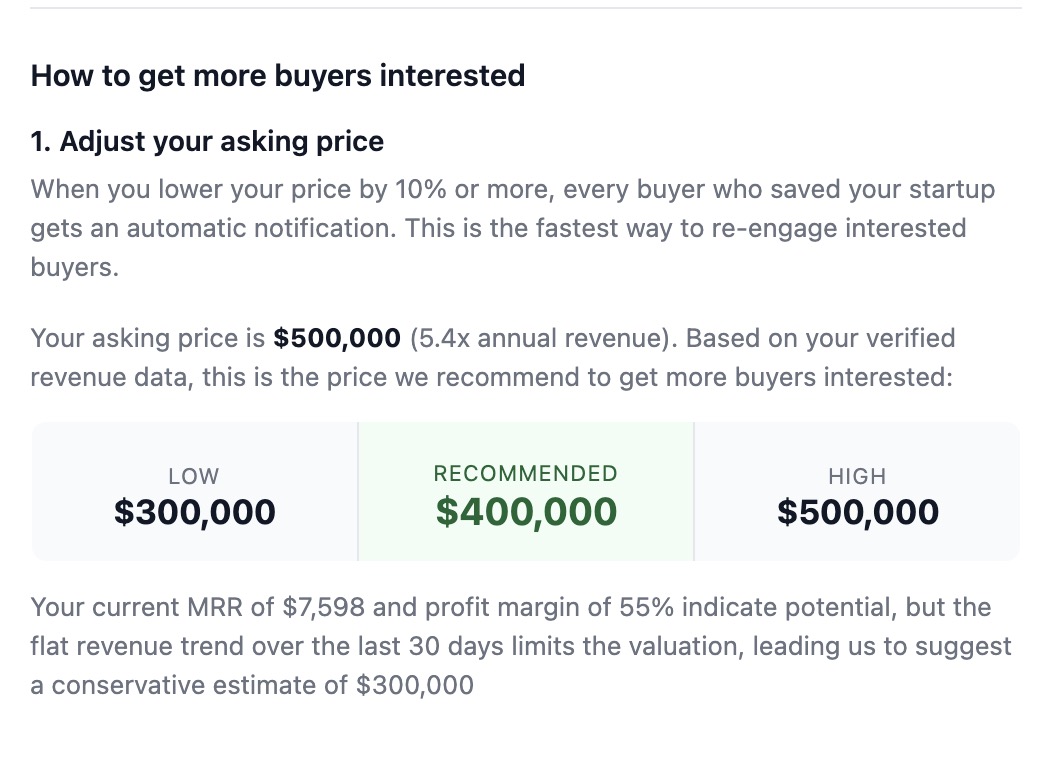Viewport: 1062px width, 776px height.
Task: Click the bold $500,000 asking price text
Action: click(x=337, y=338)
